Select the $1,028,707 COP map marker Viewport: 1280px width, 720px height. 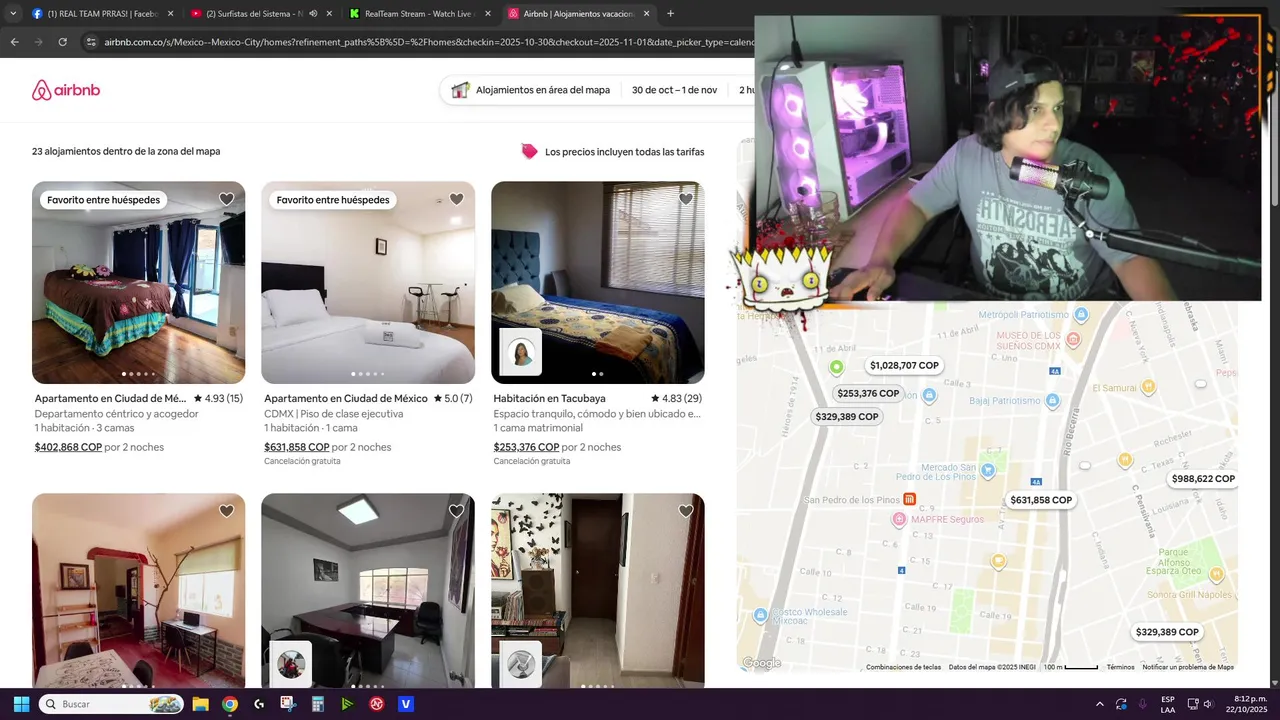click(x=904, y=366)
